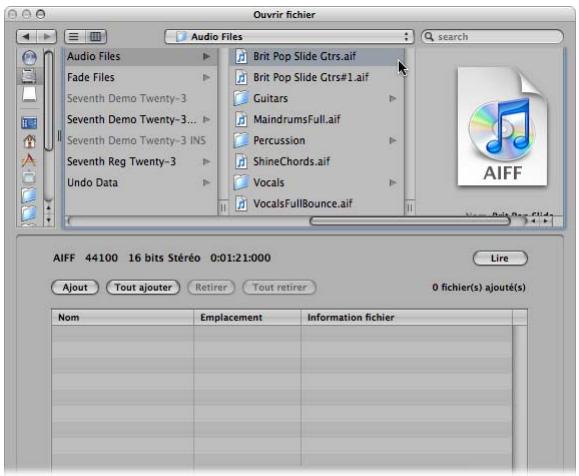Select the hard drive icon in sidebar

pos(29,75)
